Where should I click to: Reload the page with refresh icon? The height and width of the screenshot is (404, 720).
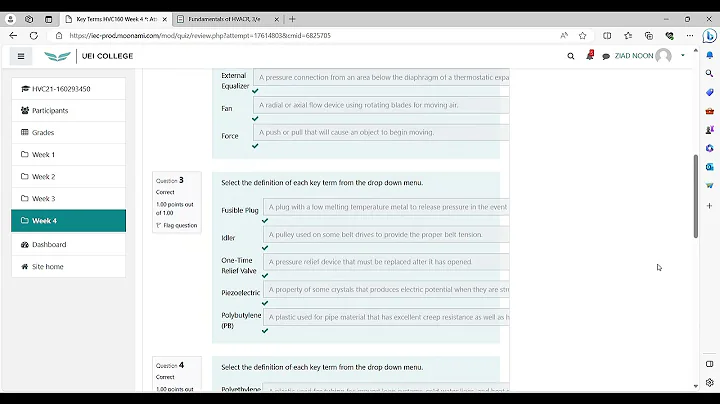tap(34, 35)
